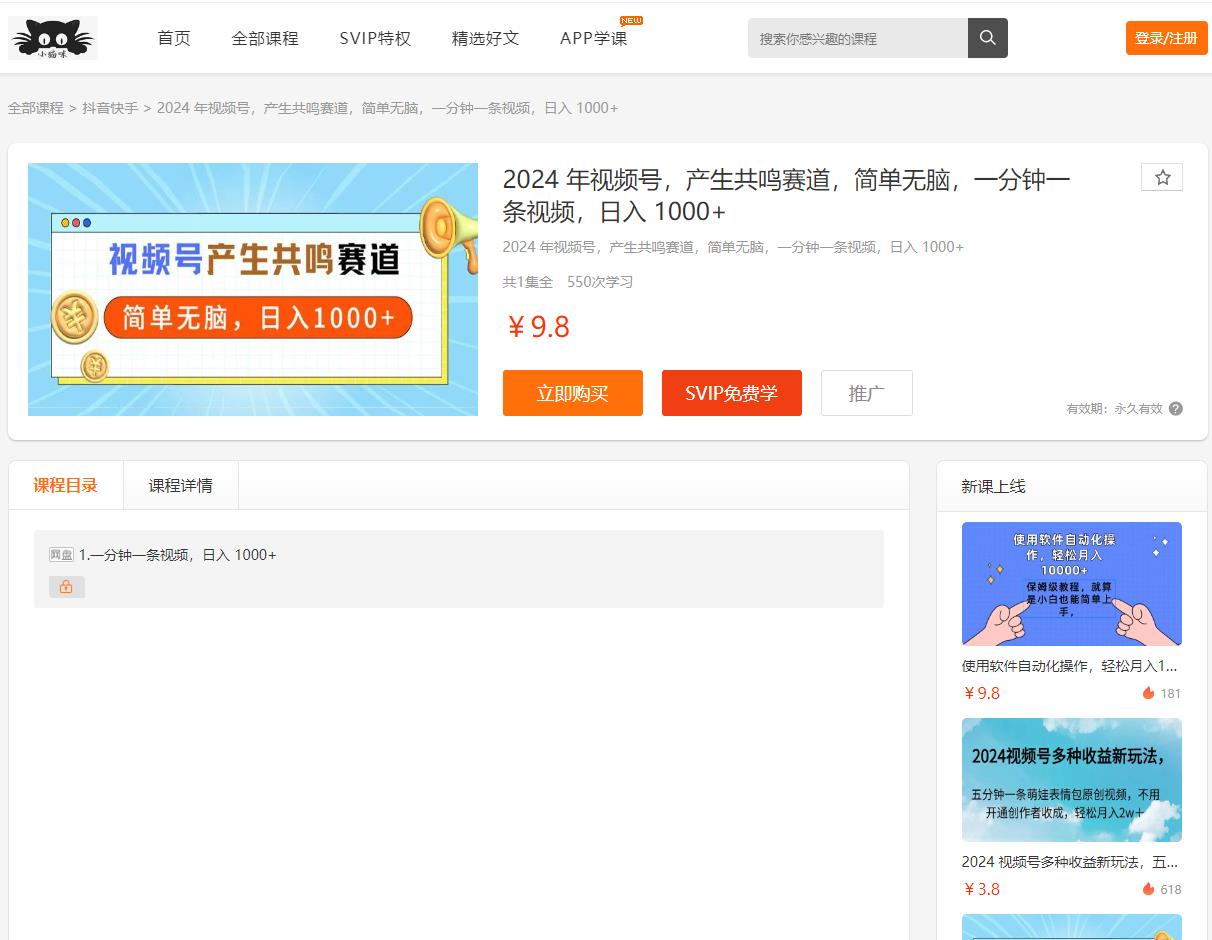The image size is (1212, 940).
Task: Click the ￥9.8 price under 使用软件自动化操作
Action: [981, 693]
